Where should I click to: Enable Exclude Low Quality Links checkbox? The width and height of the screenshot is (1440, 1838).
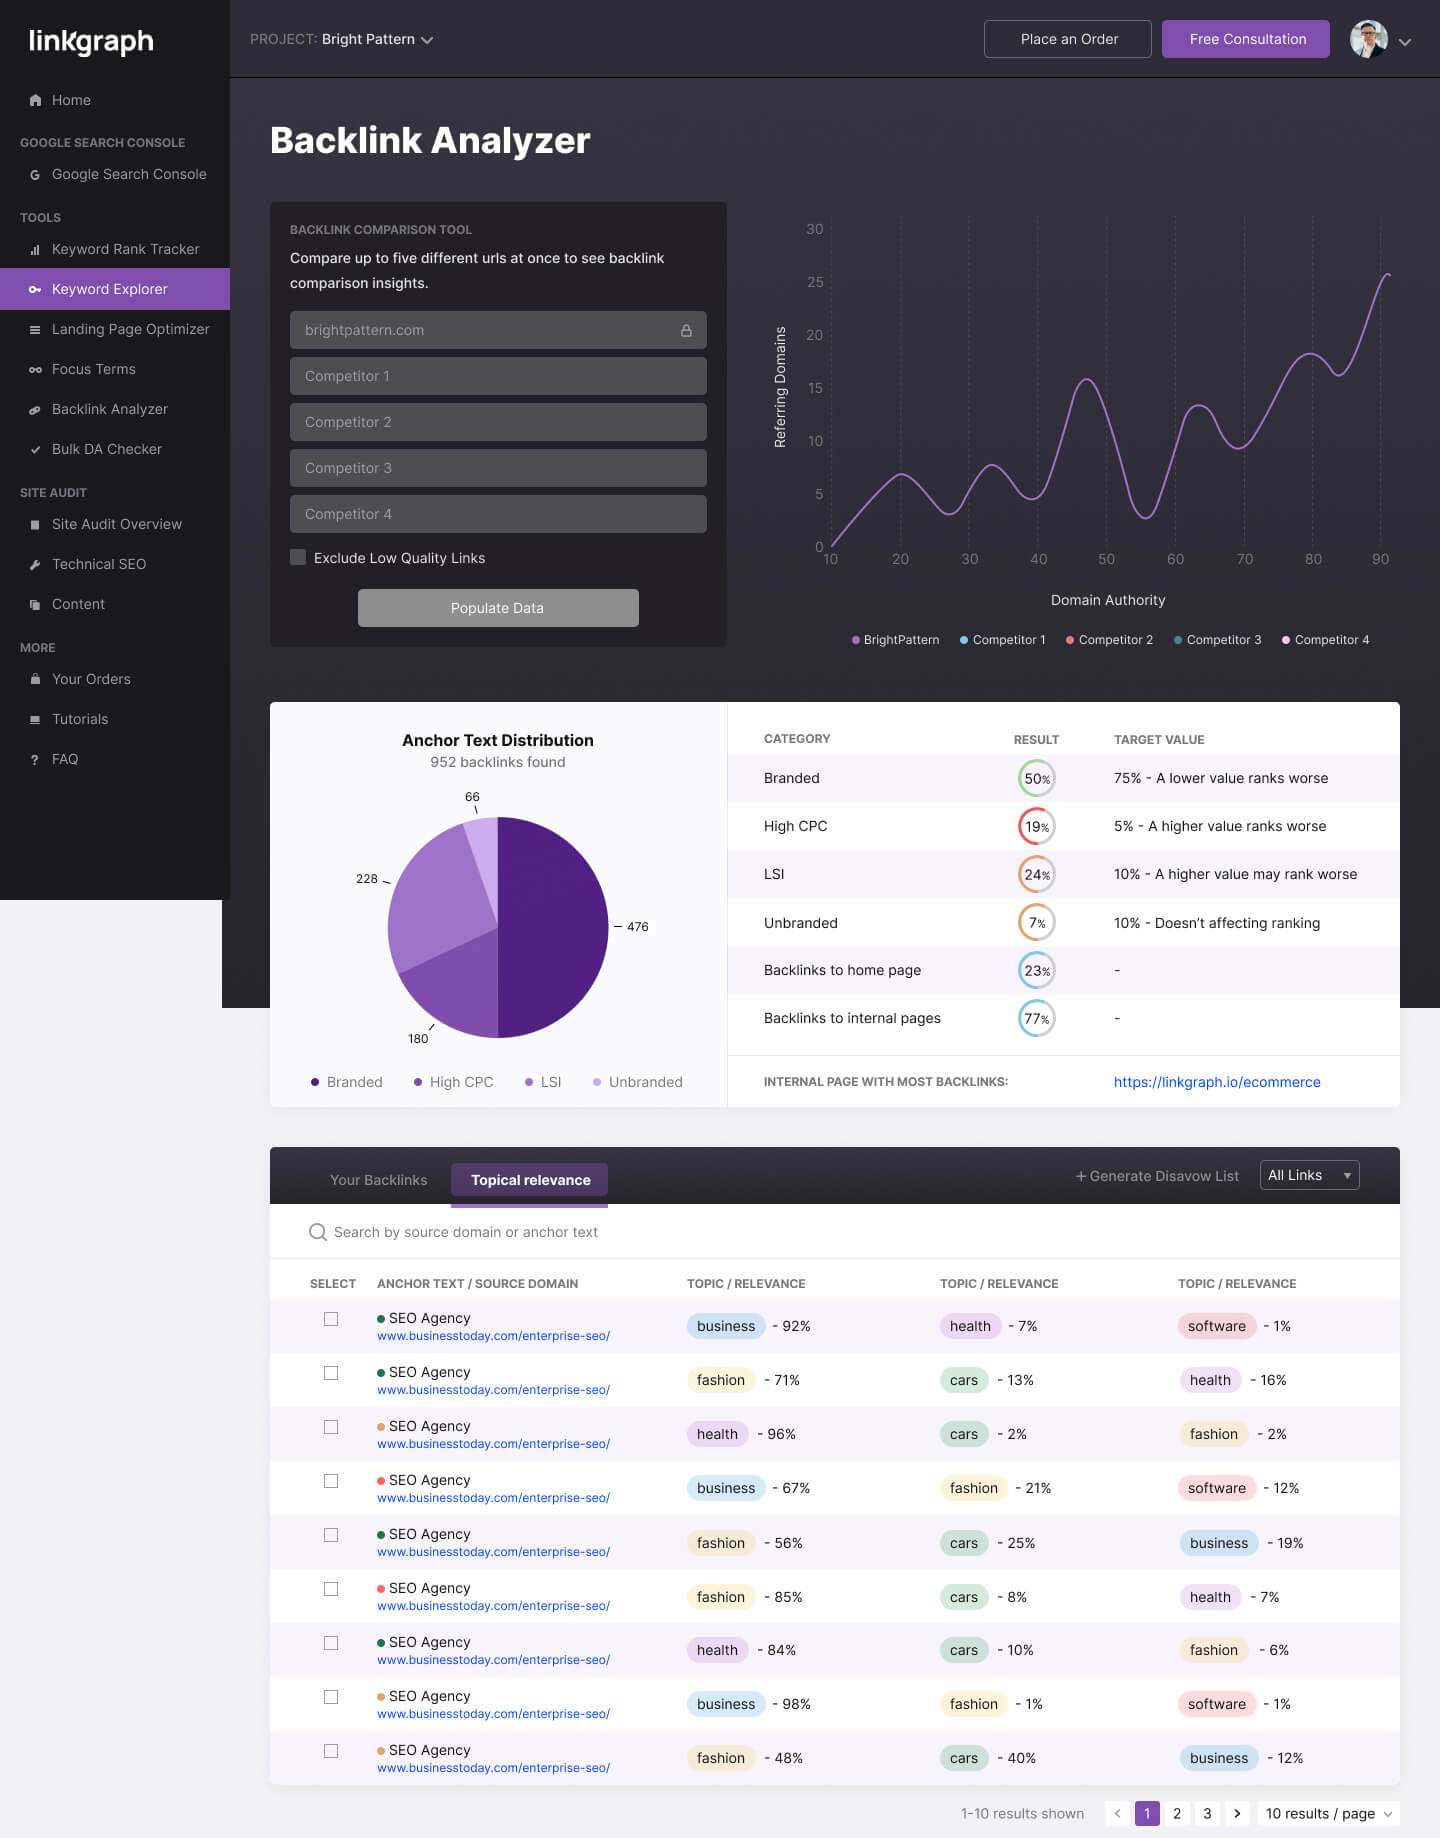[x=298, y=557]
